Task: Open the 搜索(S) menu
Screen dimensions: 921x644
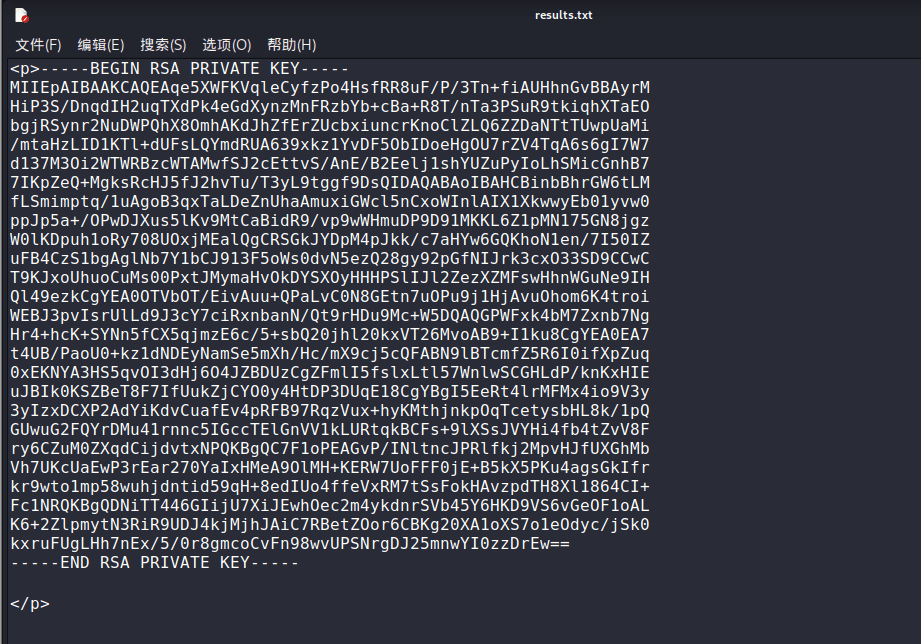Action: [x=163, y=45]
